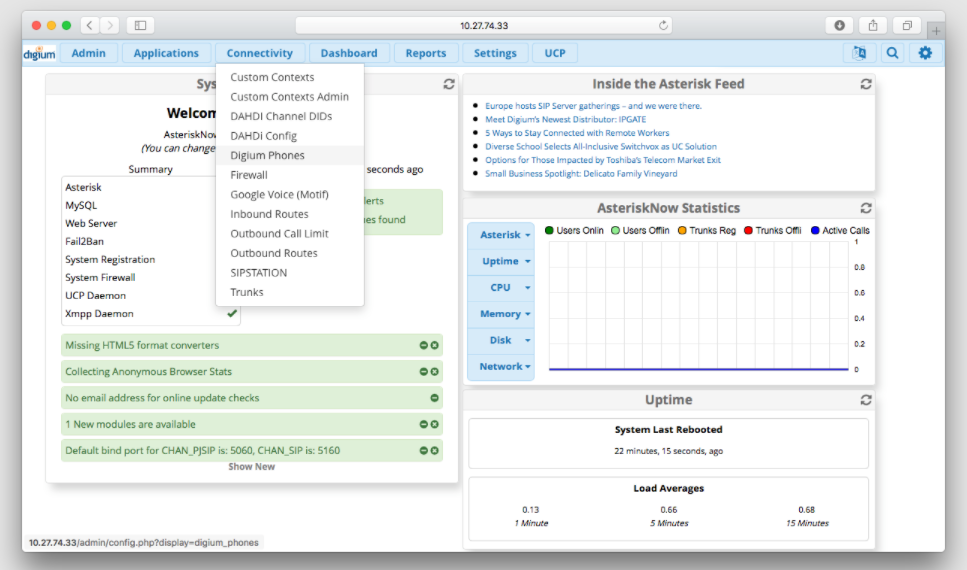This screenshot has height=570, width=967.
Task: Click the Digium logo icon
Action: coord(39,54)
